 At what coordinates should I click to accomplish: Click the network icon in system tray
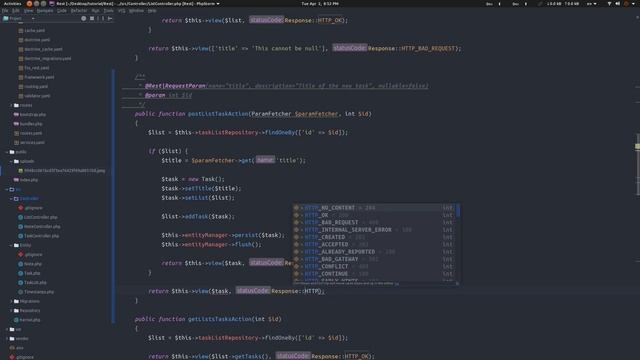pos(609,3)
